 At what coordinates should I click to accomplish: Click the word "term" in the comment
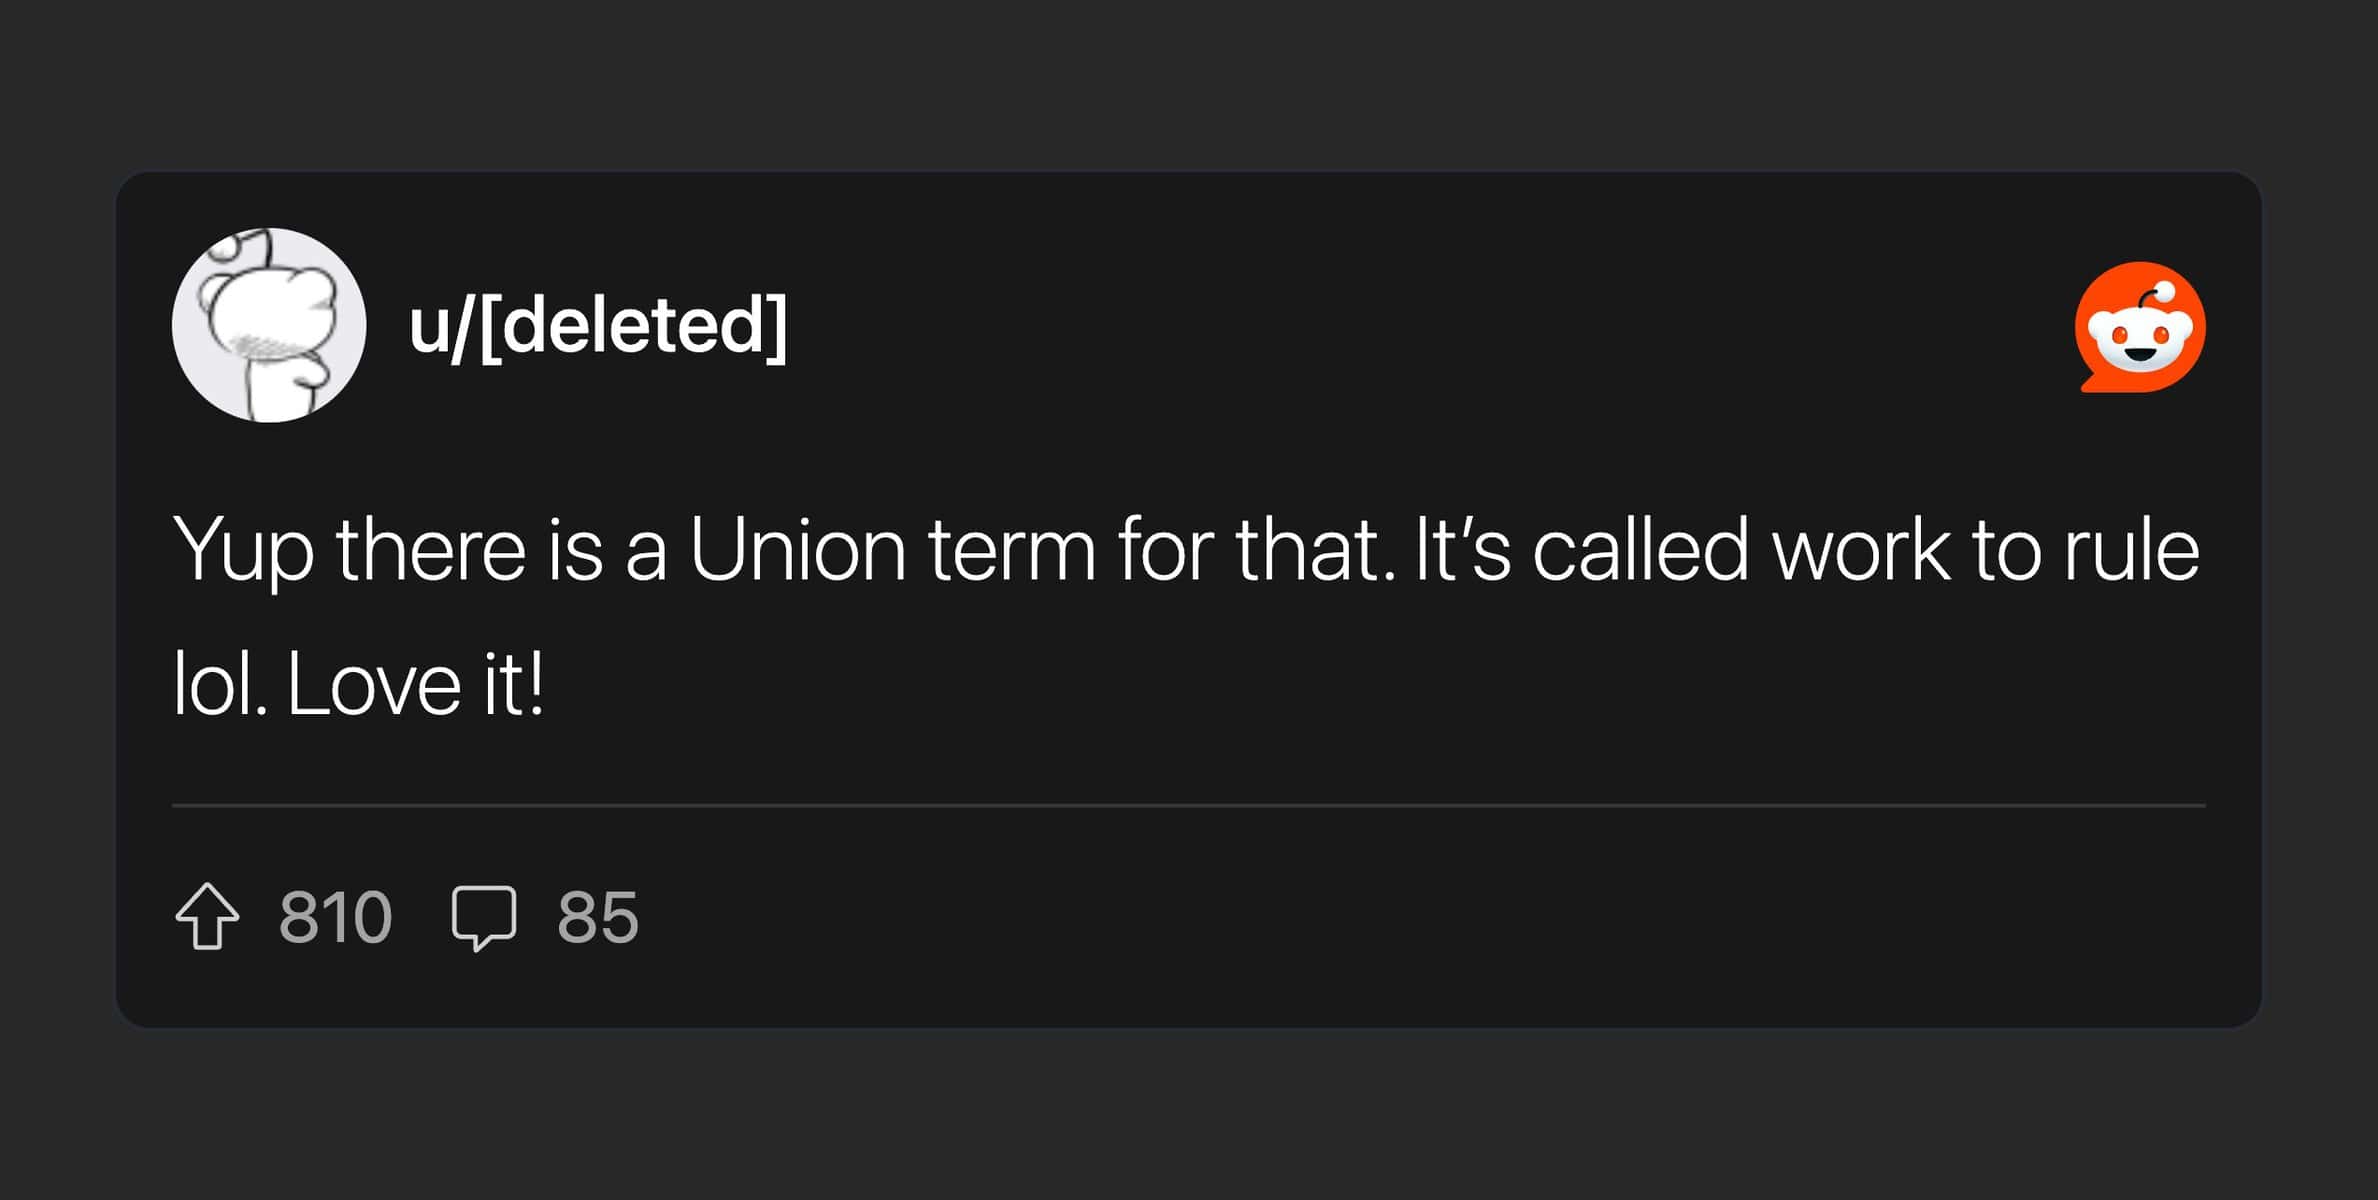(x=1011, y=549)
